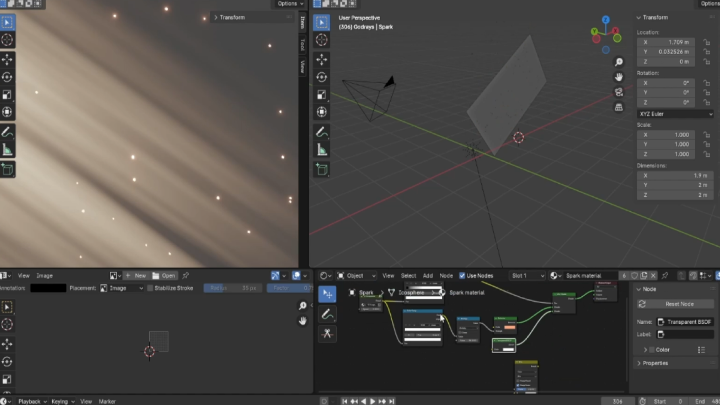Open the node editor Select menu

pyautogui.click(x=408, y=276)
